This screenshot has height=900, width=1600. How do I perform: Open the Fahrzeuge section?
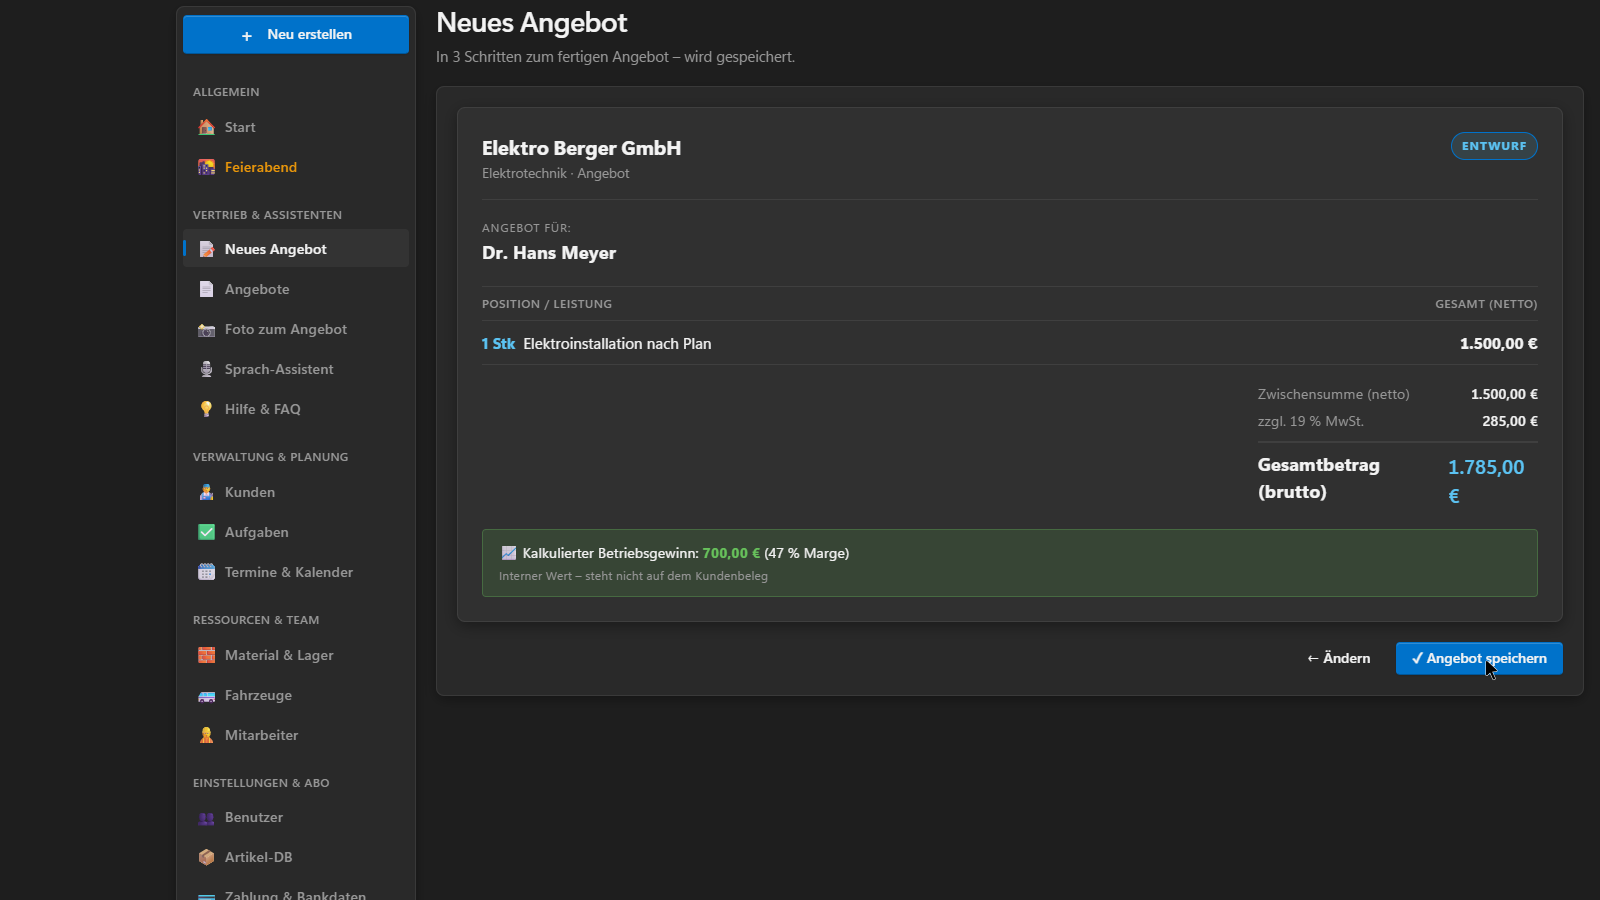(x=296, y=695)
